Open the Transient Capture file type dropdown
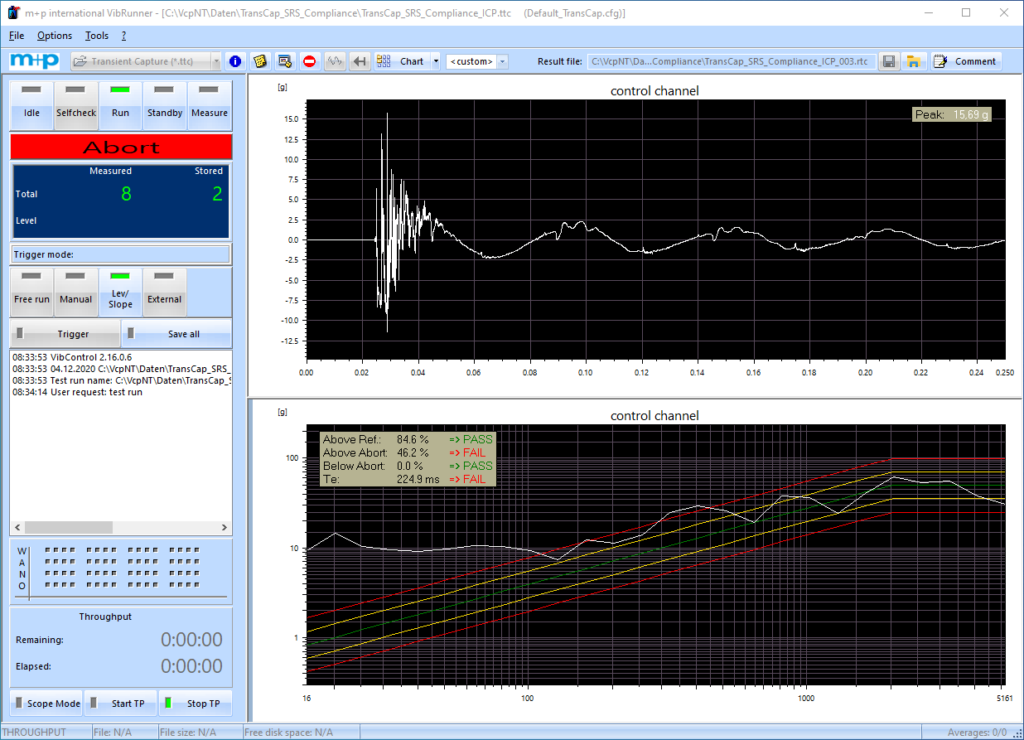Screen dimensions: 1024x740 [x=215, y=61]
